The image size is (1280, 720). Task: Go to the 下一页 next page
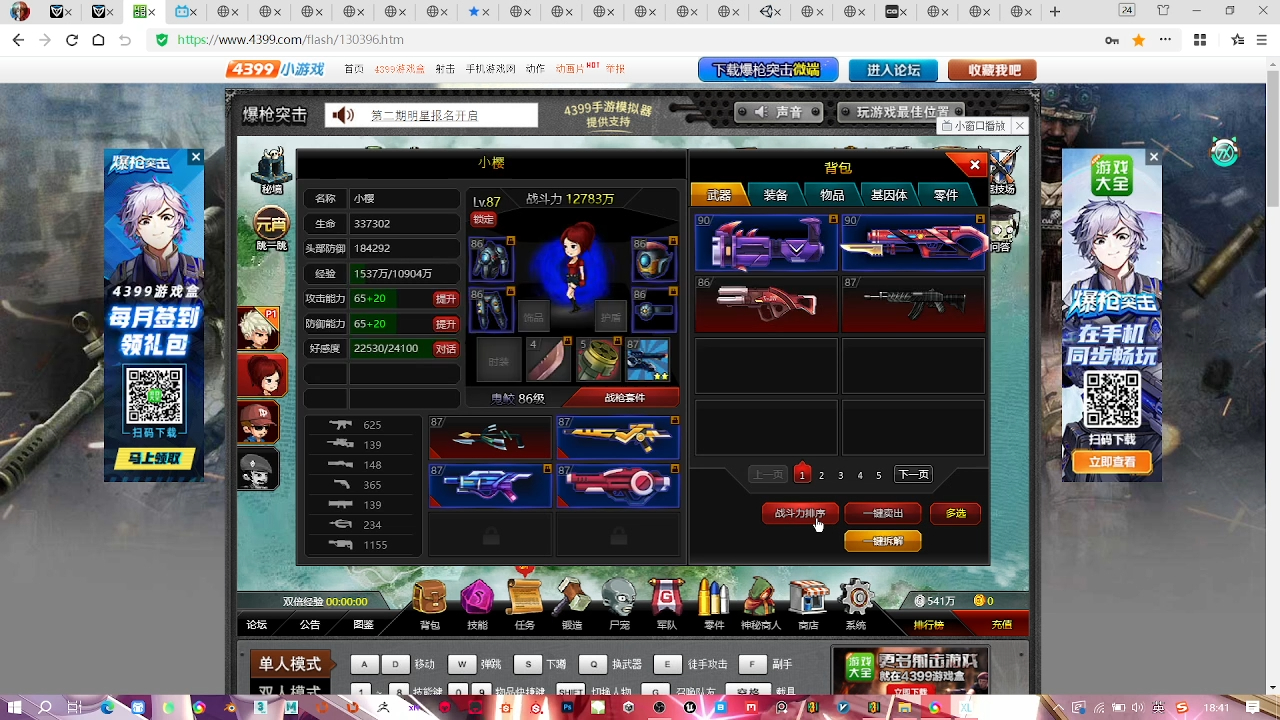[913, 475]
